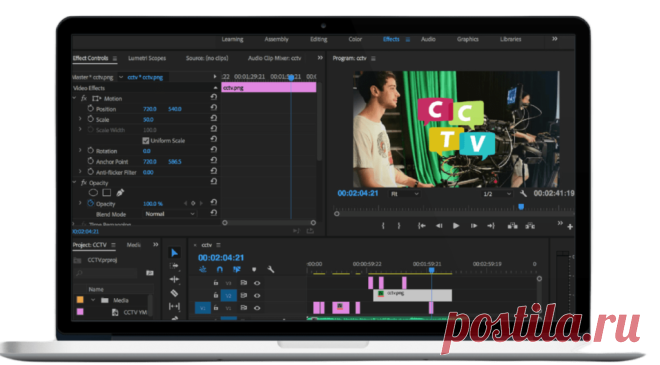Toggle the timeline Snap magnet icon
The width and height of the screenshot is (660, 365).
220,269
